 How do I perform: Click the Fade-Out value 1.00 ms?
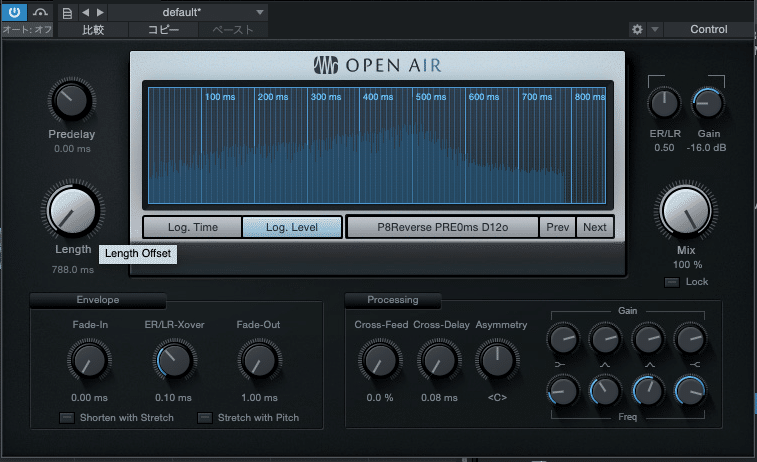click(259, 398)
